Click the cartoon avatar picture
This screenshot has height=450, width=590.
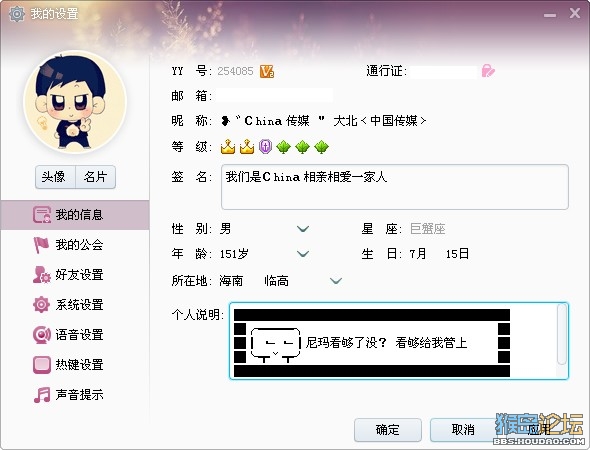point(75,102)
